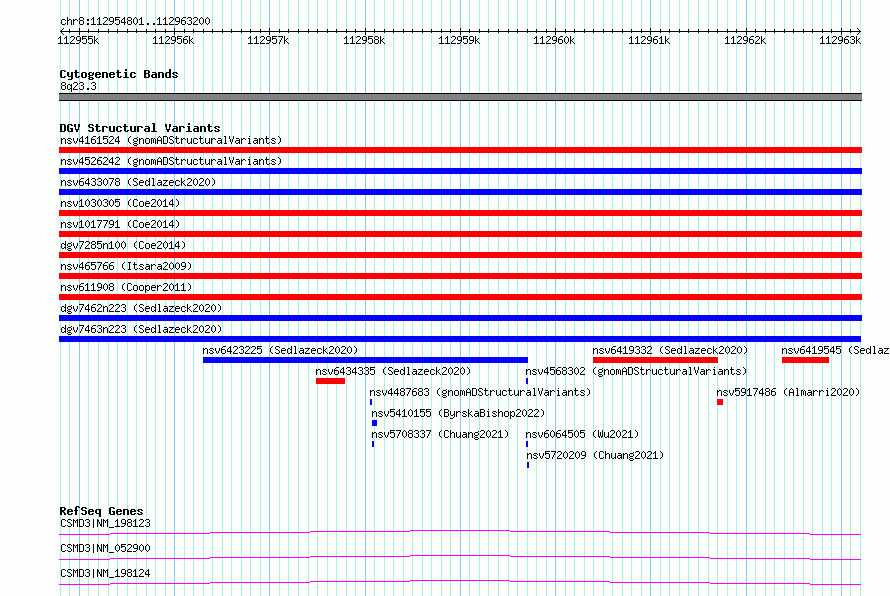Screen dimensions: 890x596
Task: Select the red nsv4161524 variant bar
Action: click(460, 150)
